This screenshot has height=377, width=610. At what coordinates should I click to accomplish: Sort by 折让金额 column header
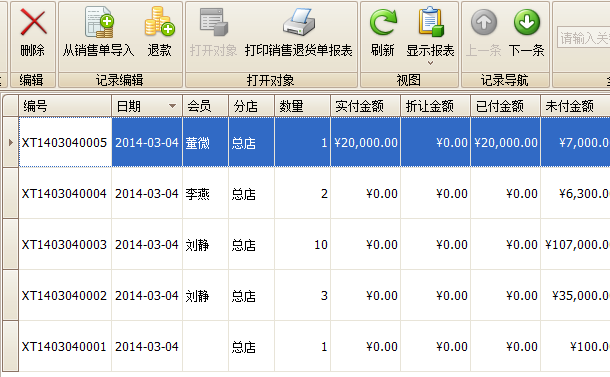tap(436, 106)
